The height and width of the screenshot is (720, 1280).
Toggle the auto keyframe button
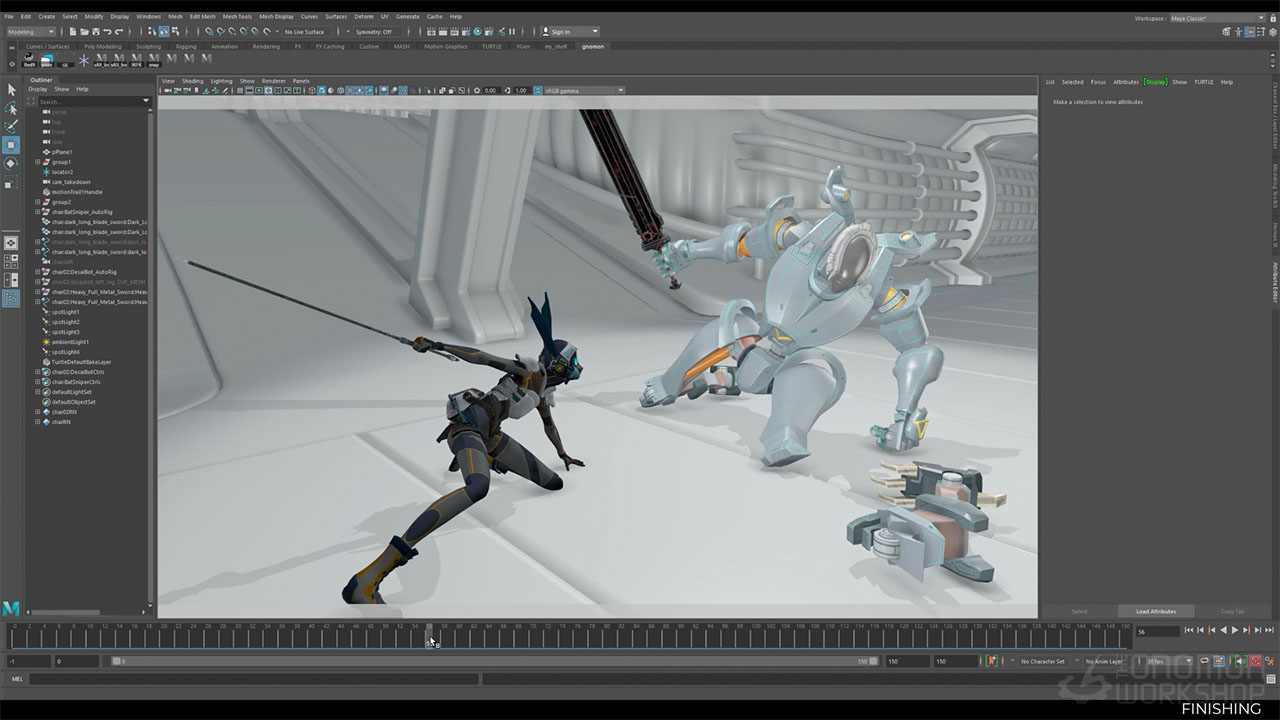point(992,661)
